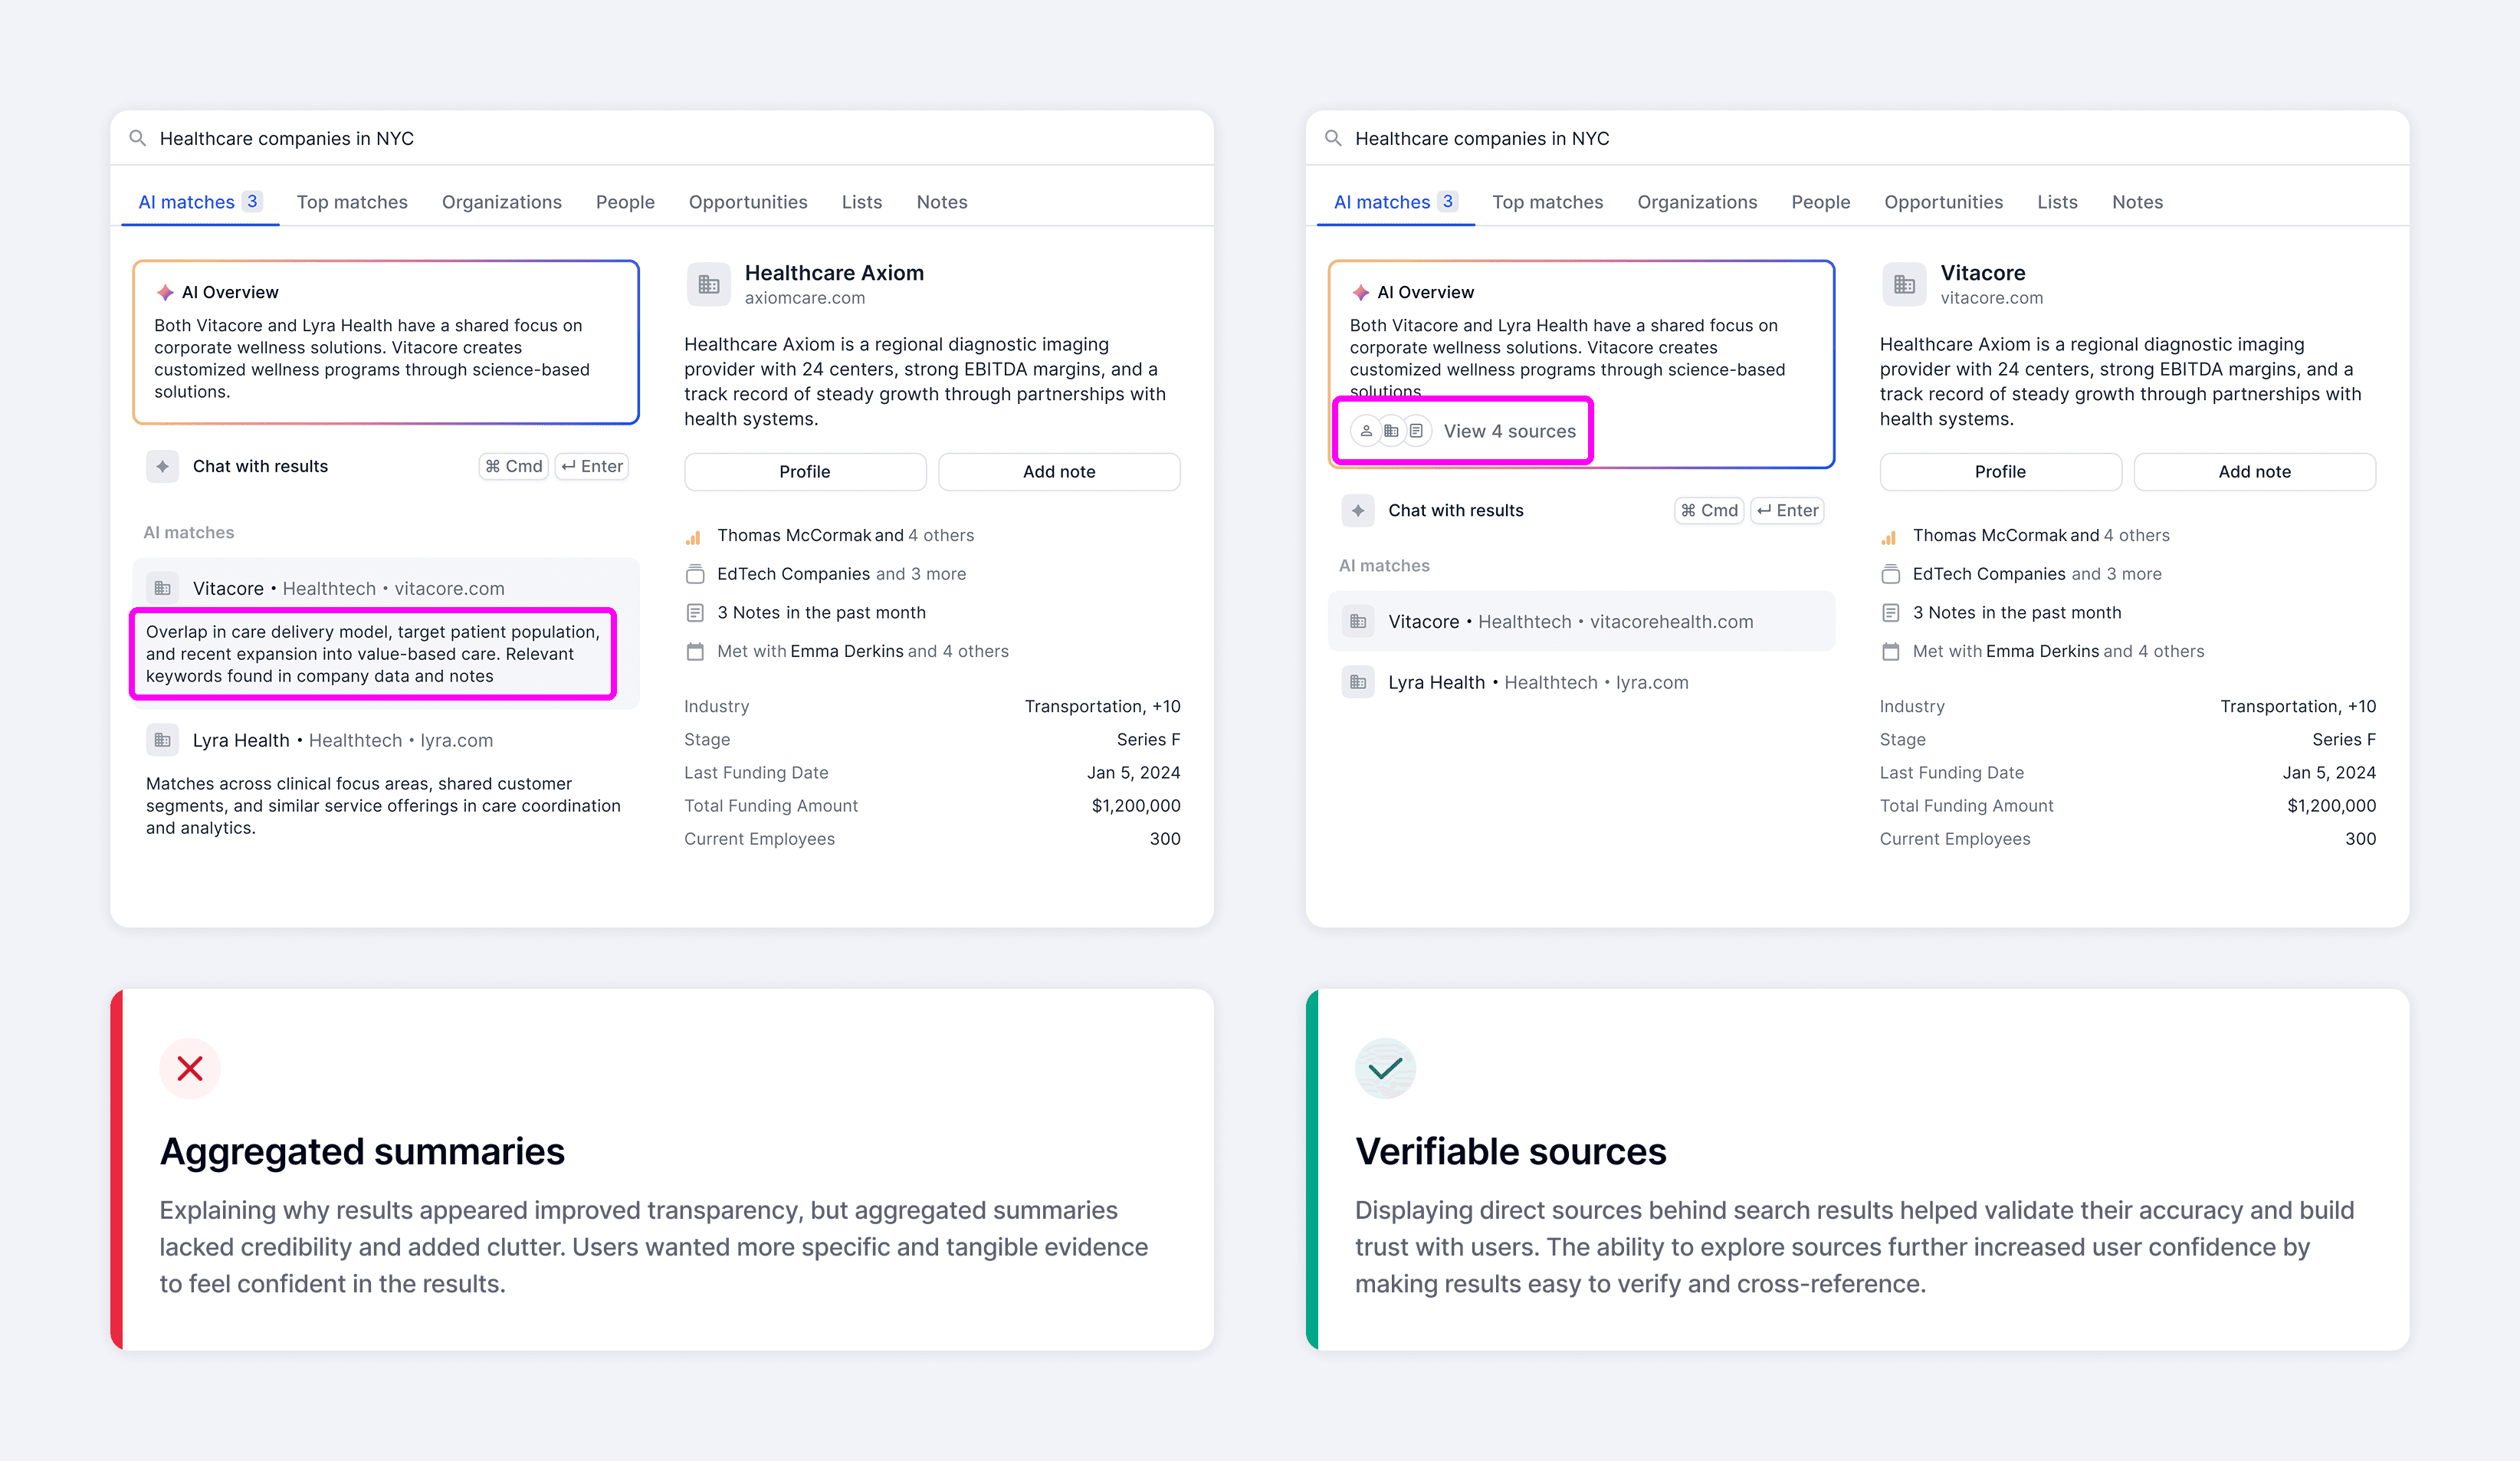
Task: Switch to Top matches tab in the left mockup
Action: pos(352,202)
